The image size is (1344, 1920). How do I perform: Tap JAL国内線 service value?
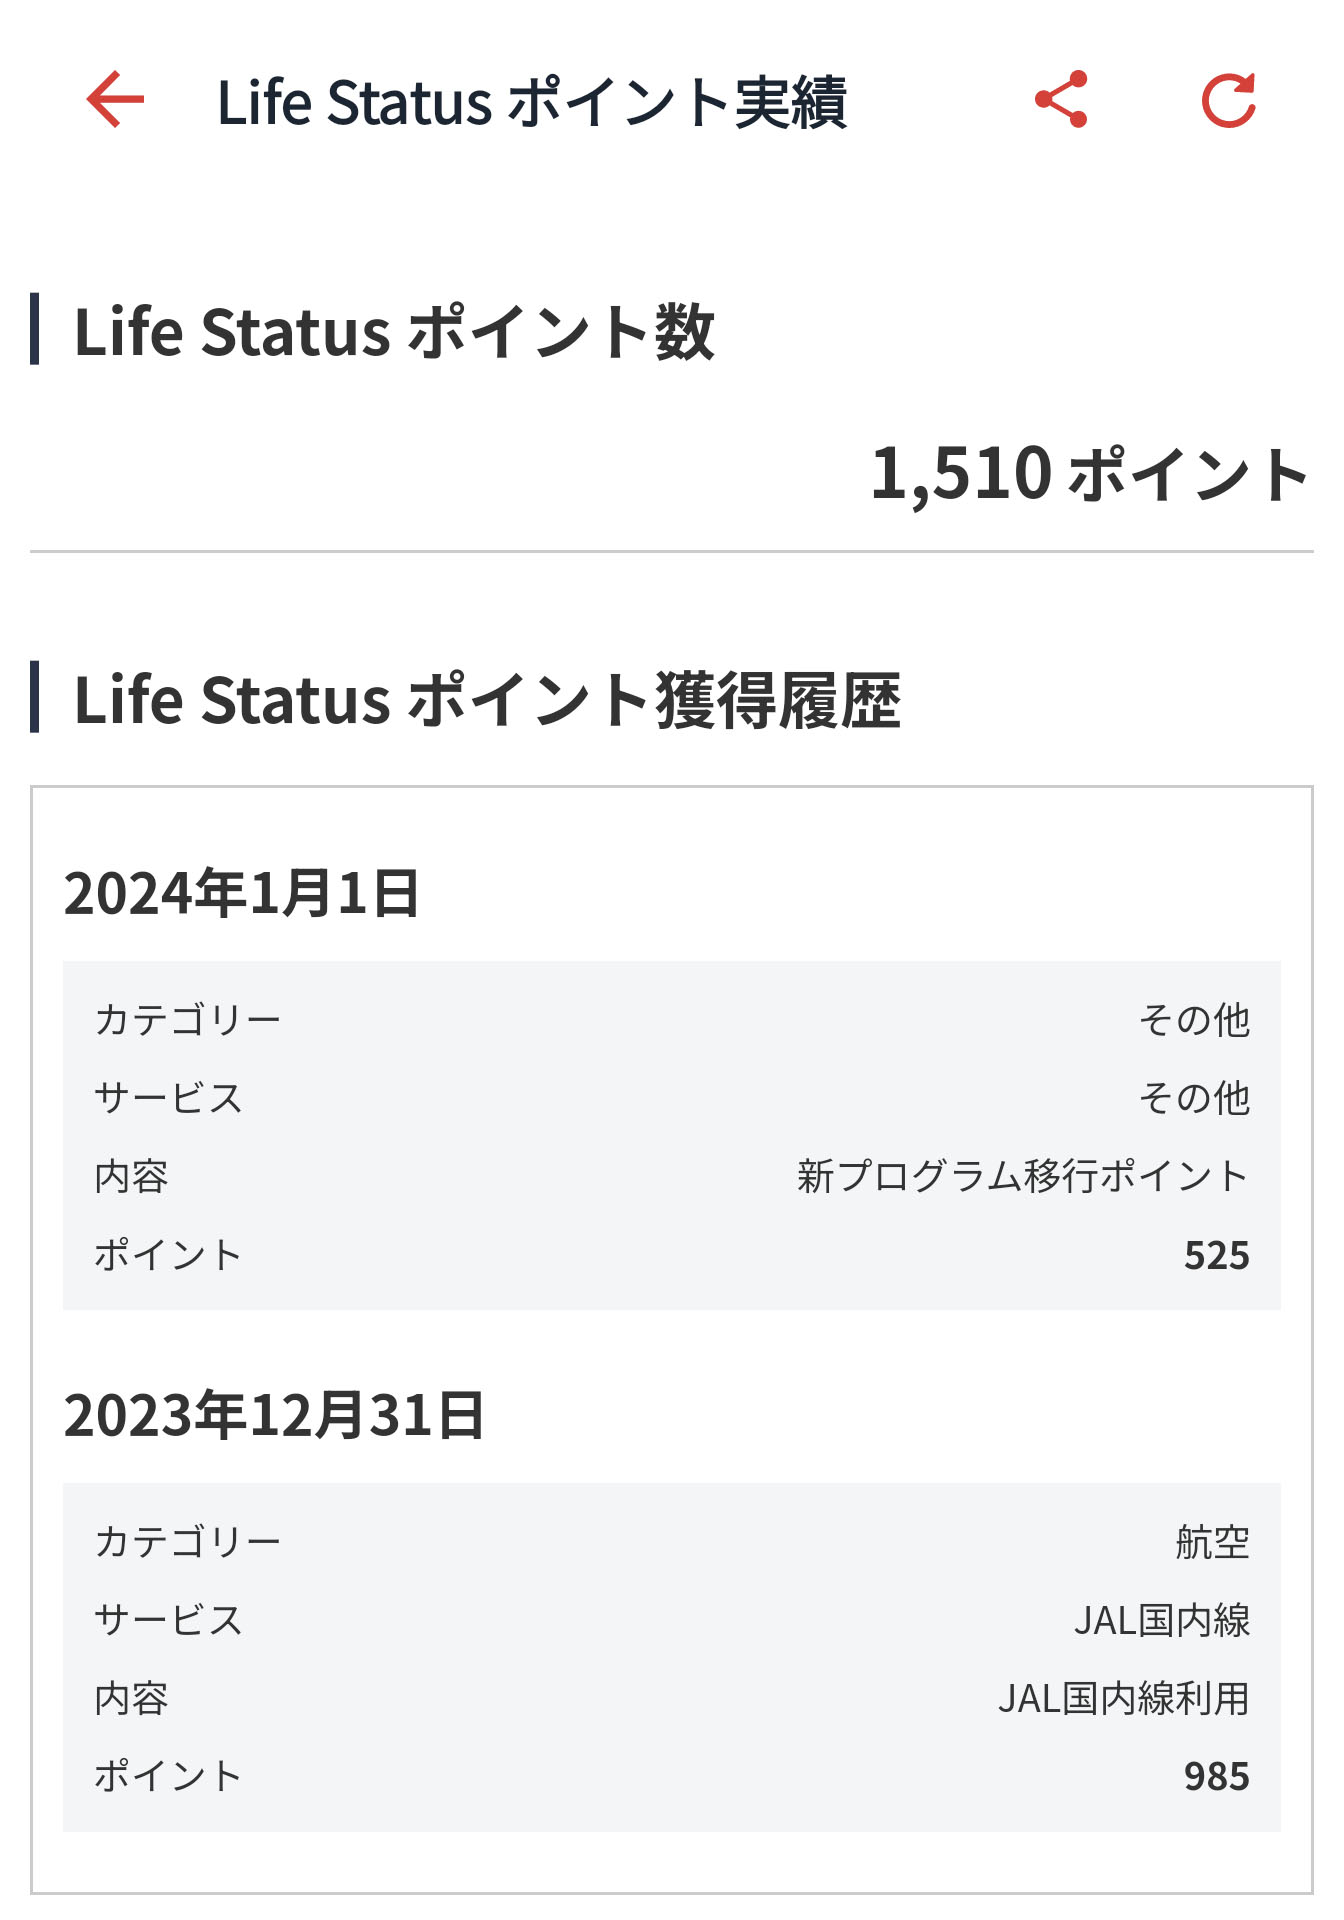point(1162,1620)
